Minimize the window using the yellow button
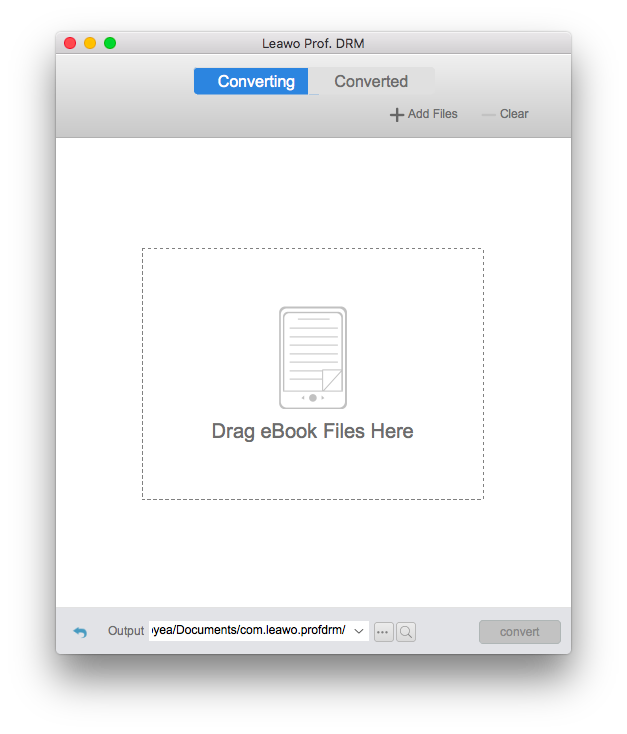This screenshot has height=734, width=627. (x=90, y=43)
